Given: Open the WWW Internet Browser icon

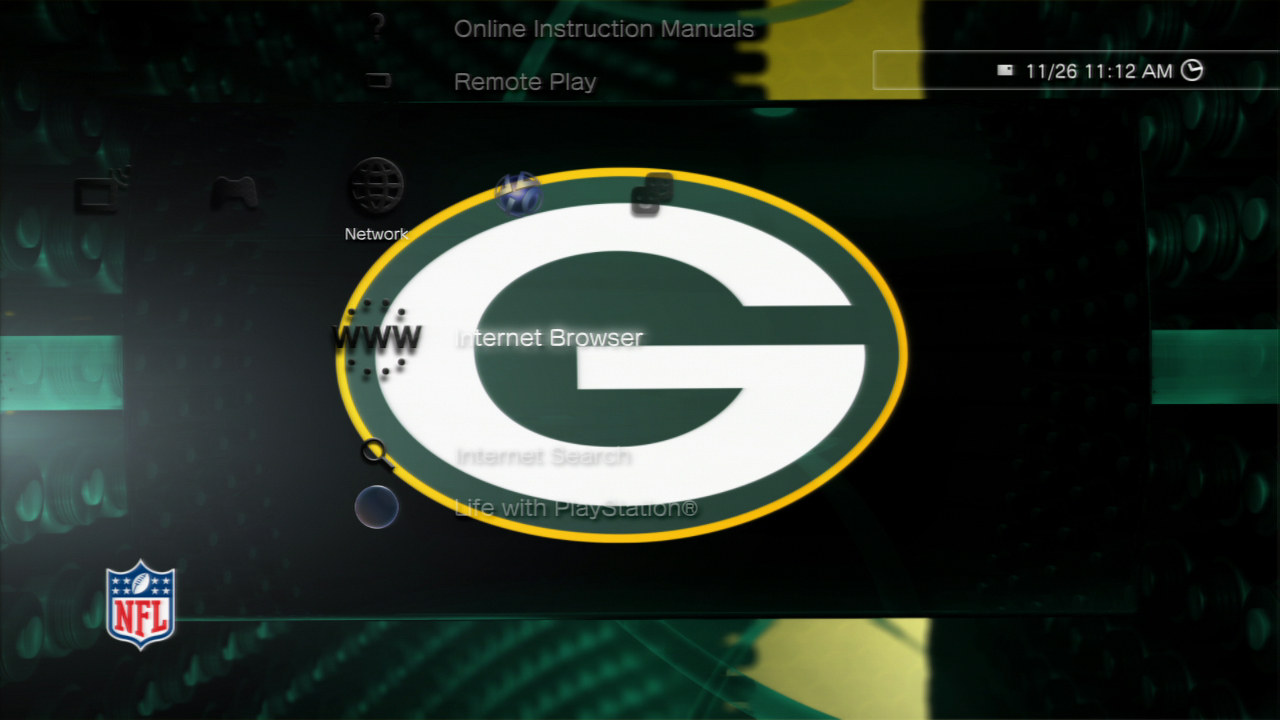Looking at the screenshot, I should 377,338.
